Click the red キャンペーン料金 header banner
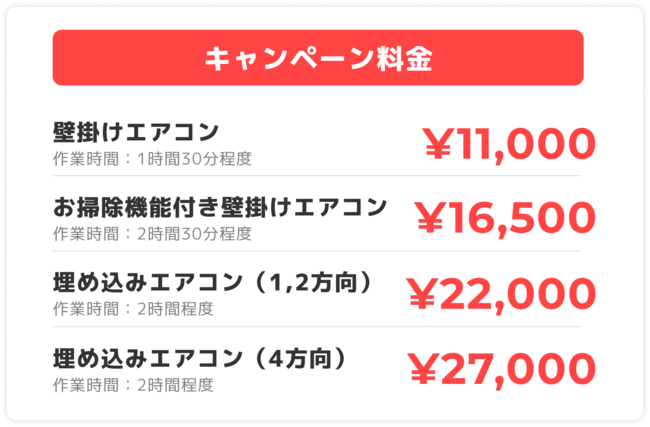Screen dimensions: 650x427 [x=318, y=58]
